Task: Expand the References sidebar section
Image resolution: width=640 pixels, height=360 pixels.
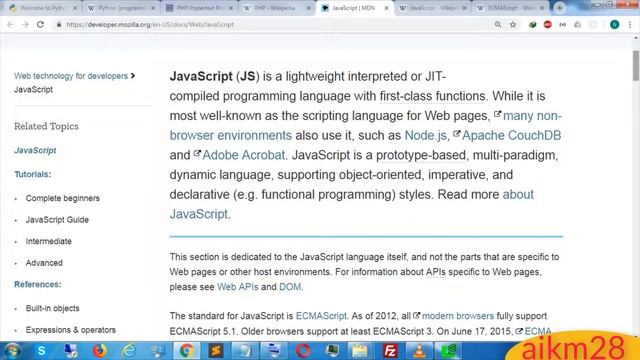Action: 38,284
